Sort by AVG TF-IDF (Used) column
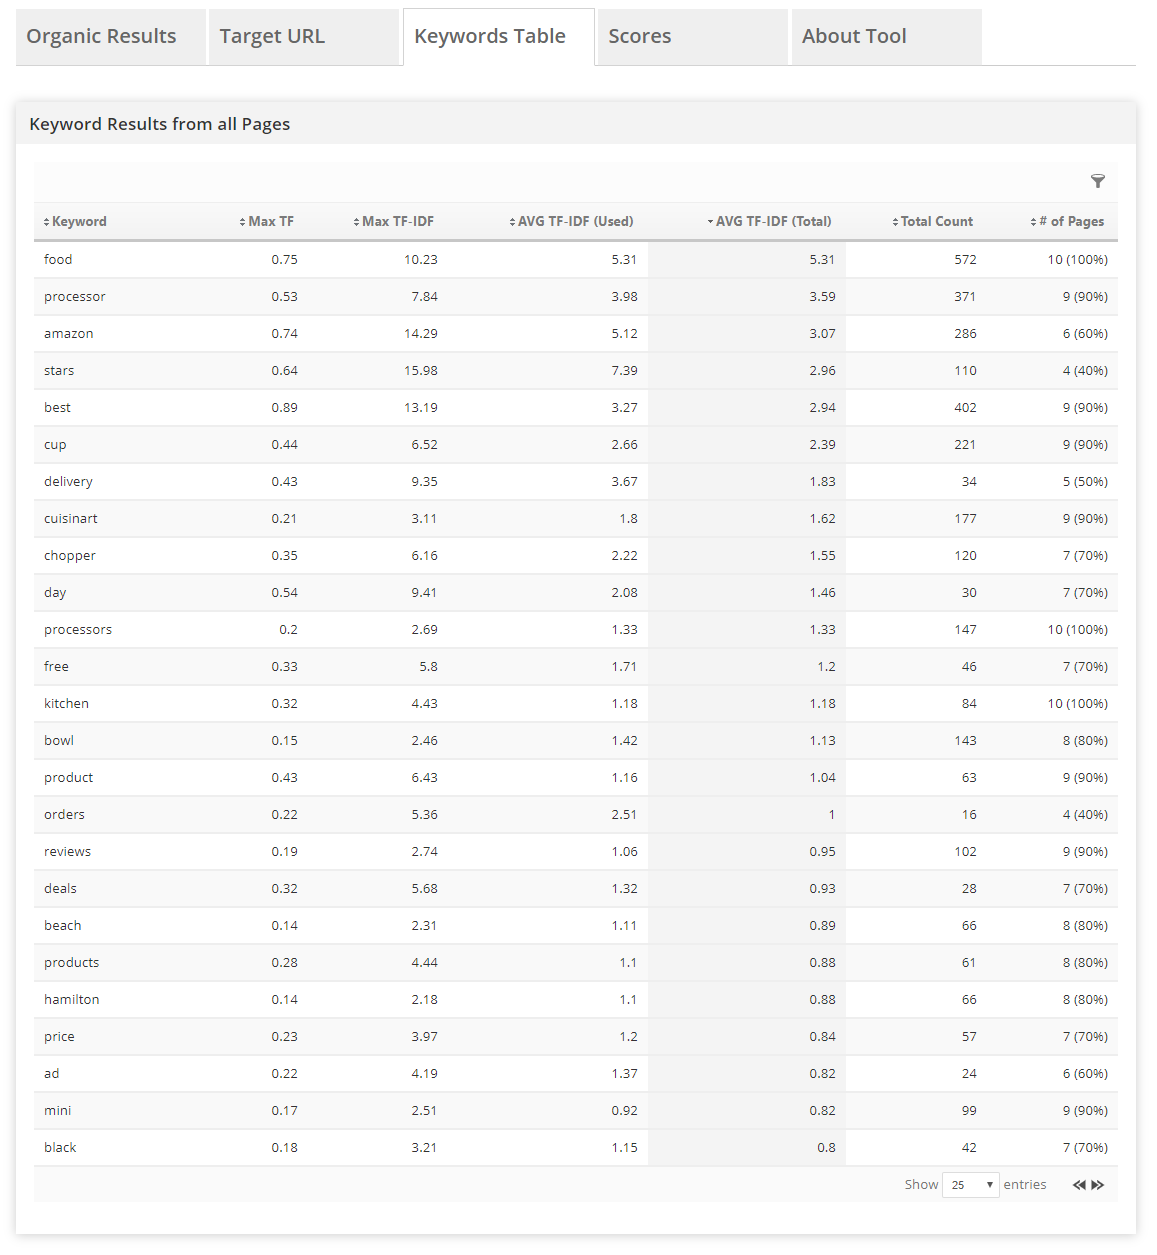The image size is (1157, 1255). tap(574, 222)
